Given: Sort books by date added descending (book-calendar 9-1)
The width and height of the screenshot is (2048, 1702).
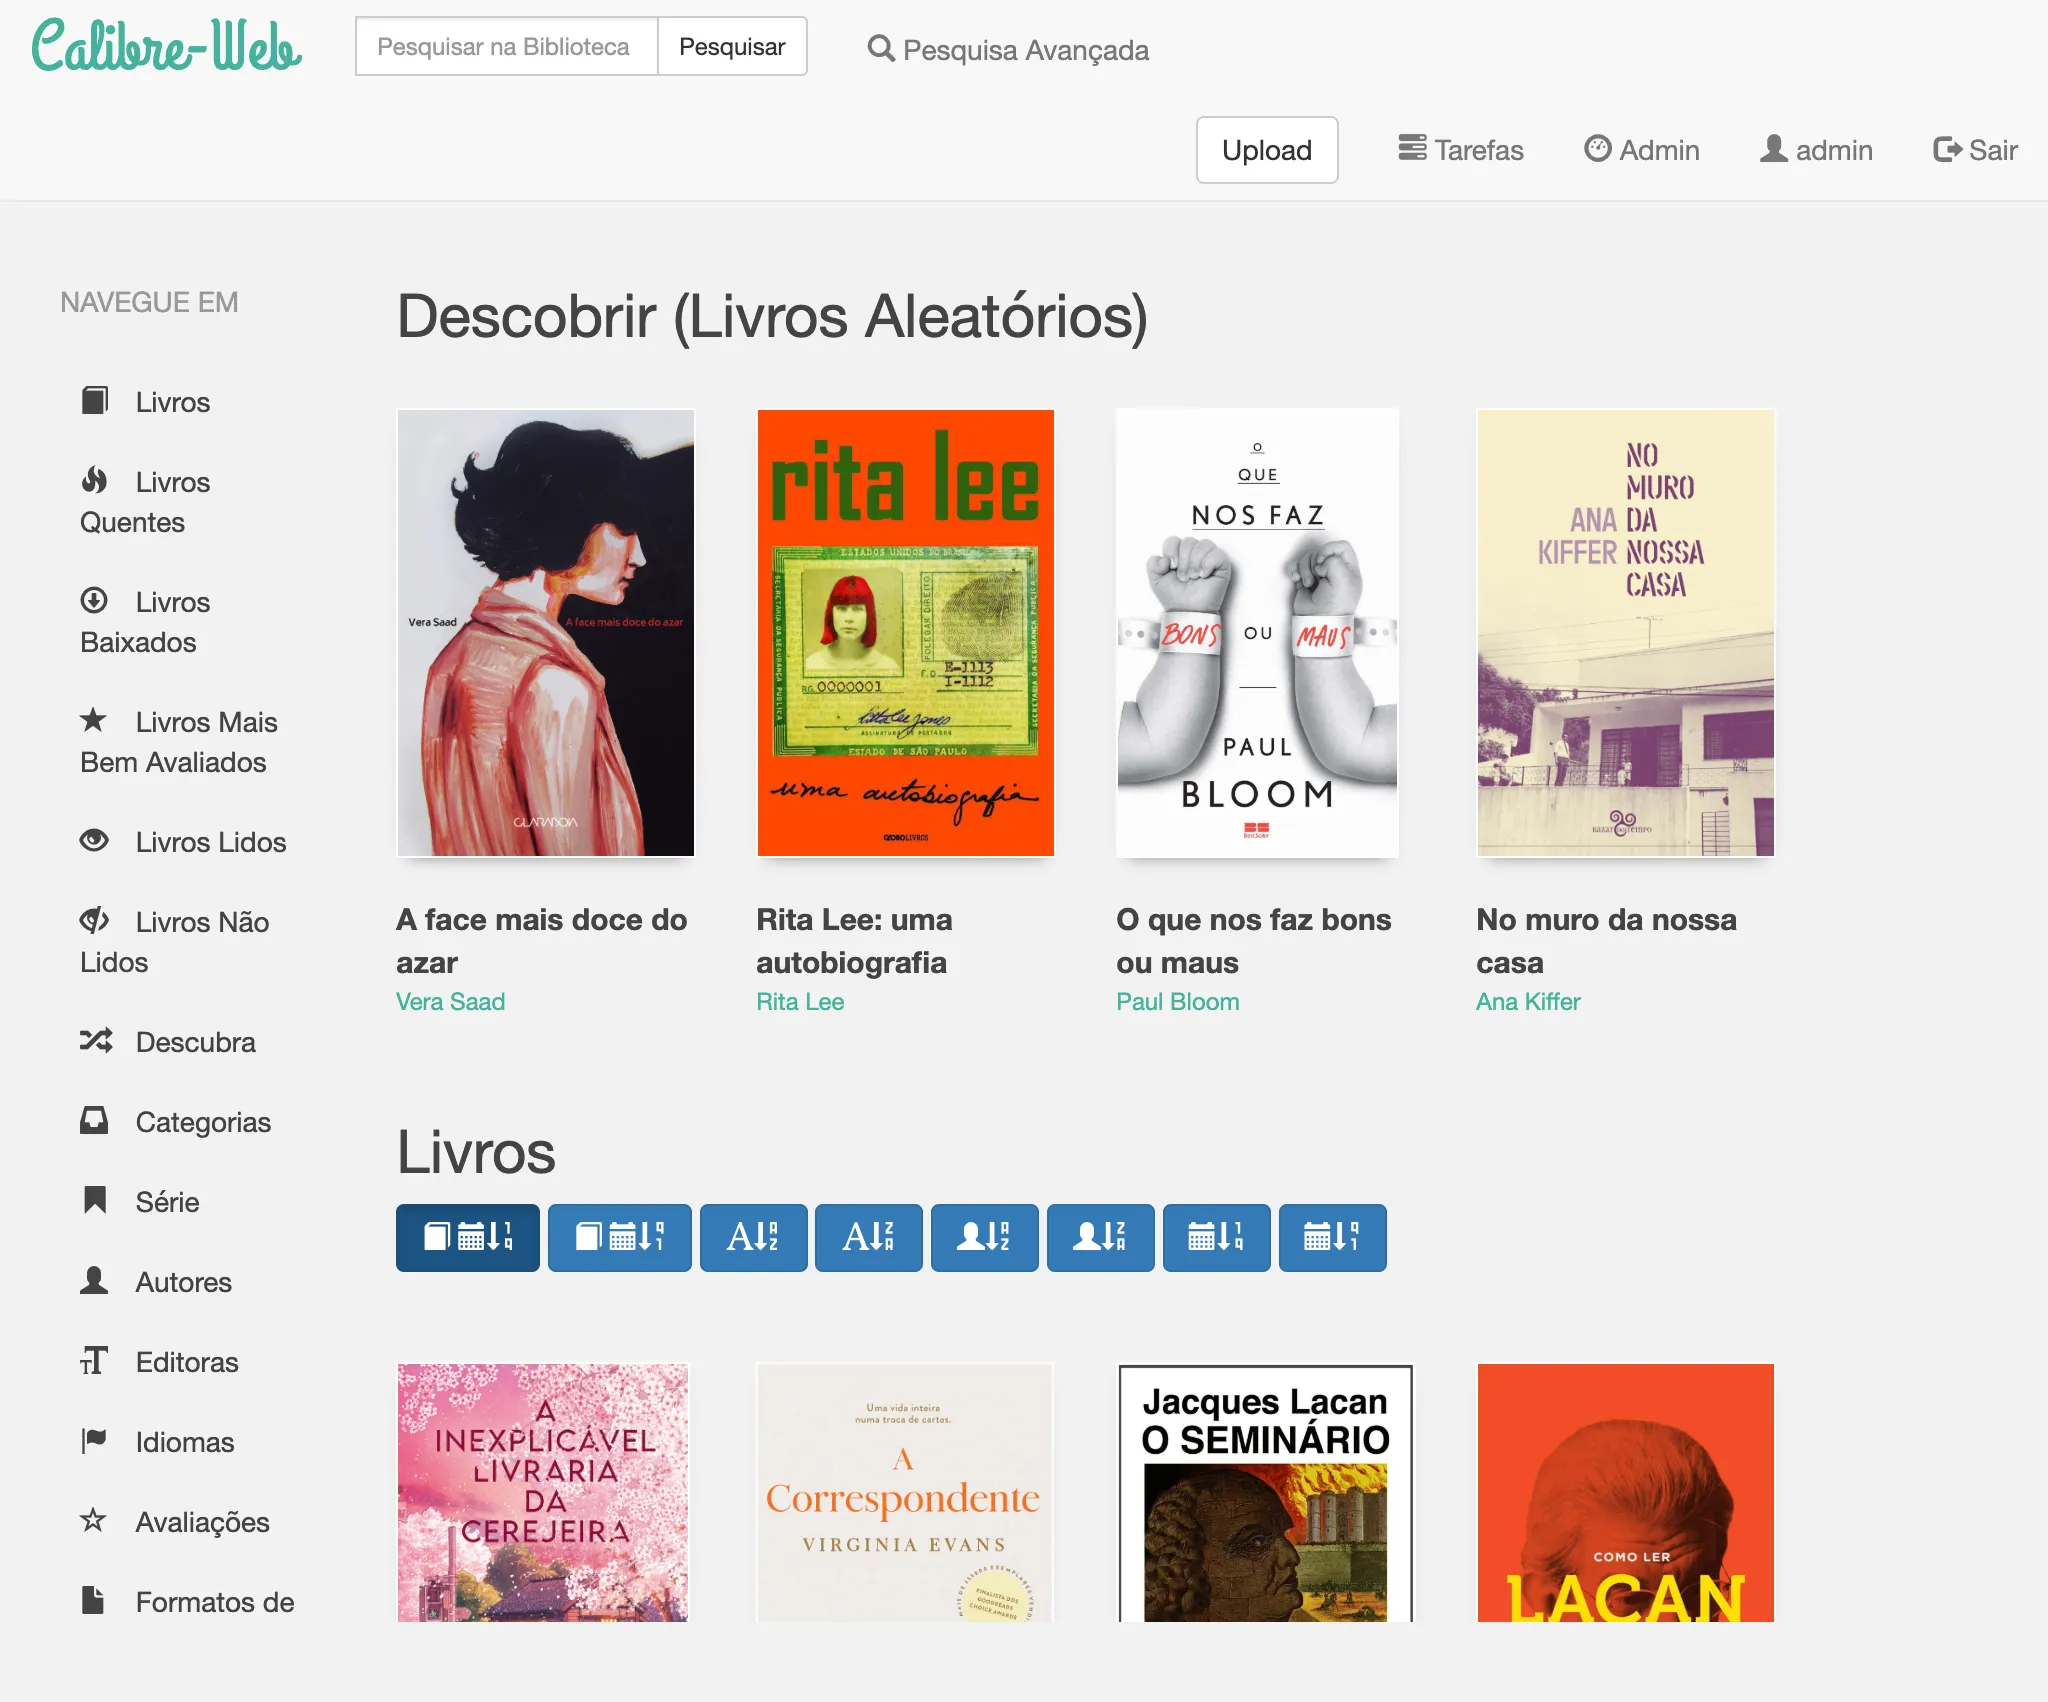Looking at the screenshot, I should coord(619,1237).
